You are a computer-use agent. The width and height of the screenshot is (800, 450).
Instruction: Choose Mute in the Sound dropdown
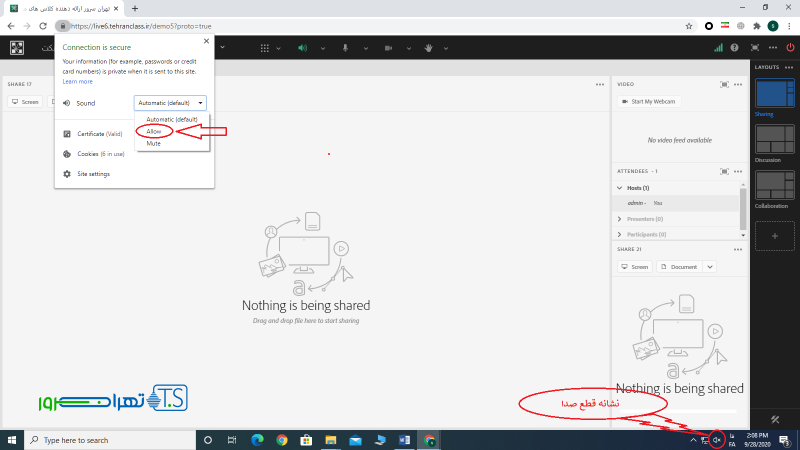(154, 143)
